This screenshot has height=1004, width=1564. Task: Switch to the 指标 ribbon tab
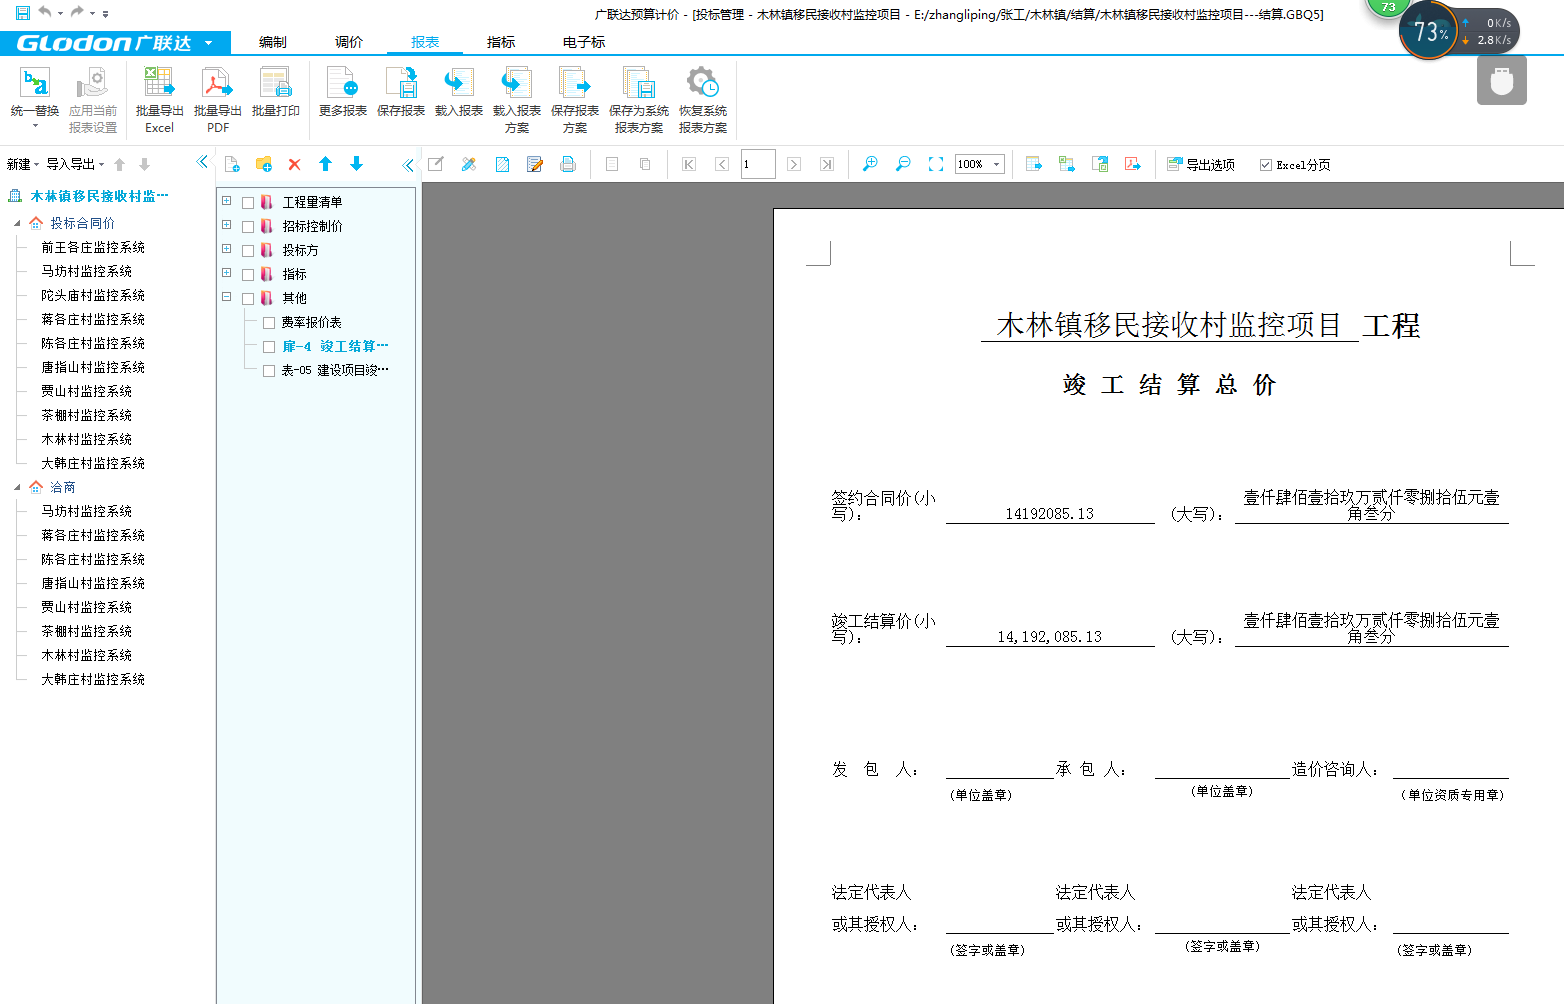(x=500, y=42)
